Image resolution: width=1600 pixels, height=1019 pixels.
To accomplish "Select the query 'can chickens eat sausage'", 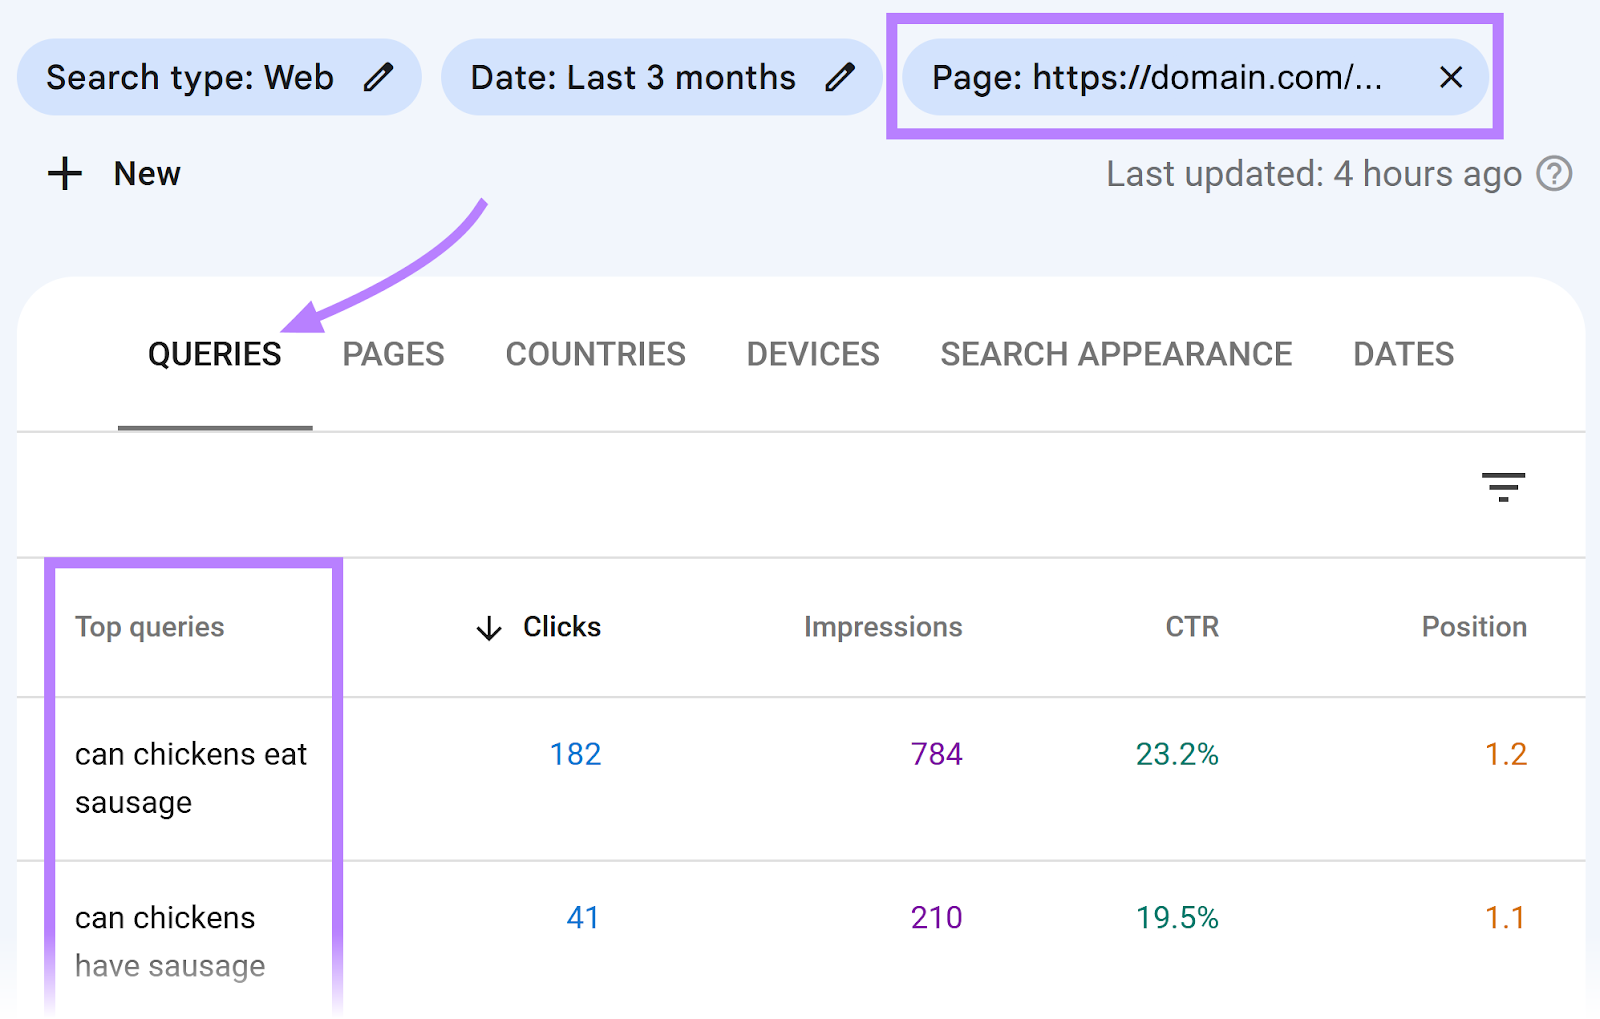I will [191, 778].
